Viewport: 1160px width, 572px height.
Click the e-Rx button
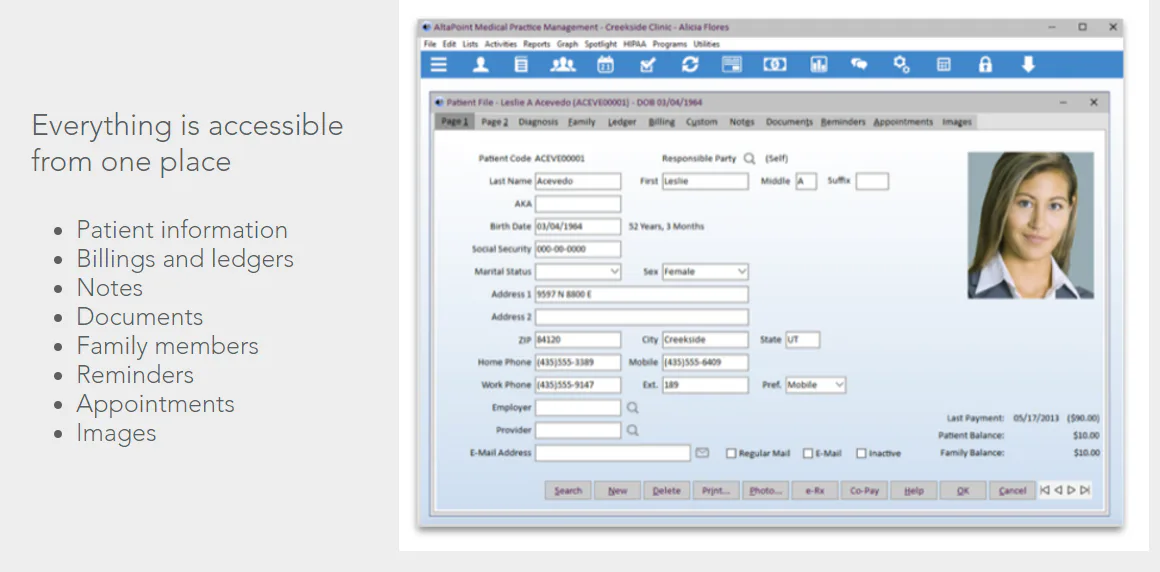click(815, 491)
